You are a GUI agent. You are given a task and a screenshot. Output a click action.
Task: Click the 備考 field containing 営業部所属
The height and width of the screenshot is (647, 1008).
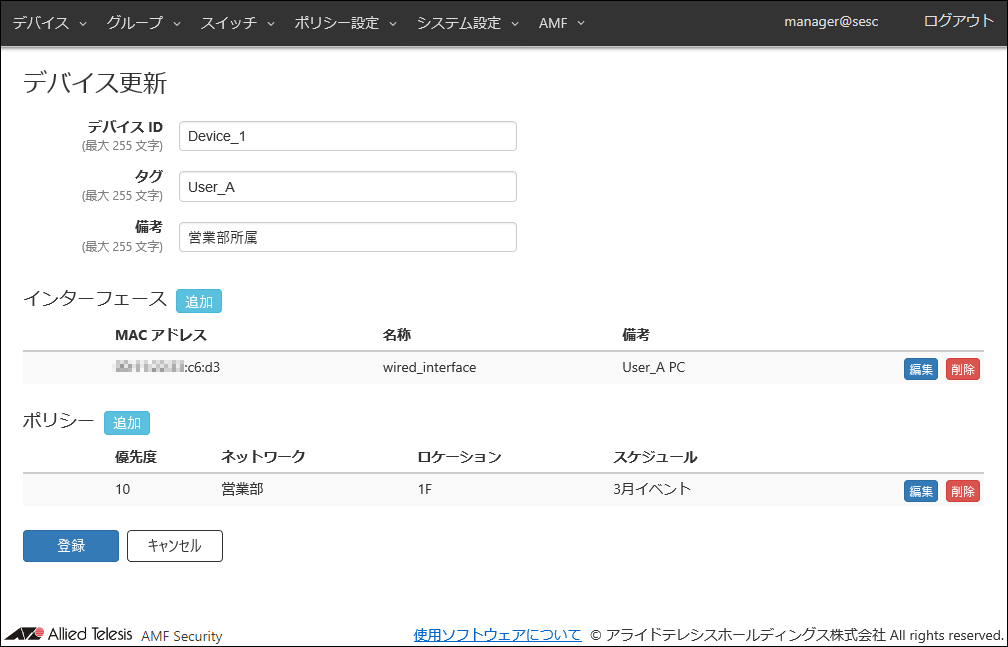click(x=347, y=237)
